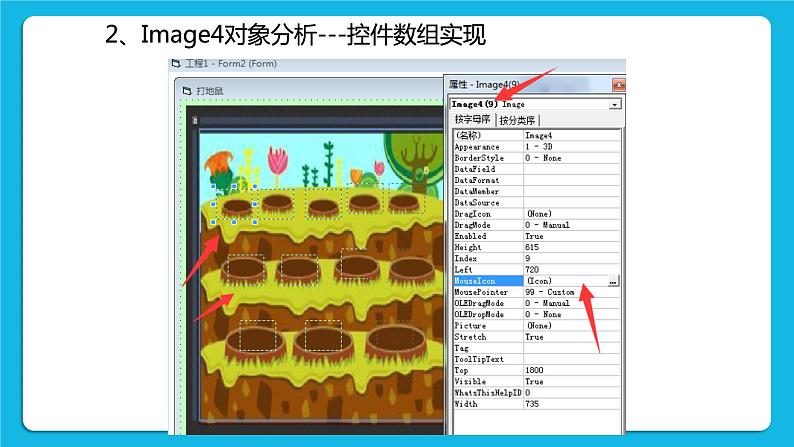The height and width of the screenshot is (447, 794).
Task: Select the (名称) property row
Action: (537, 135)
